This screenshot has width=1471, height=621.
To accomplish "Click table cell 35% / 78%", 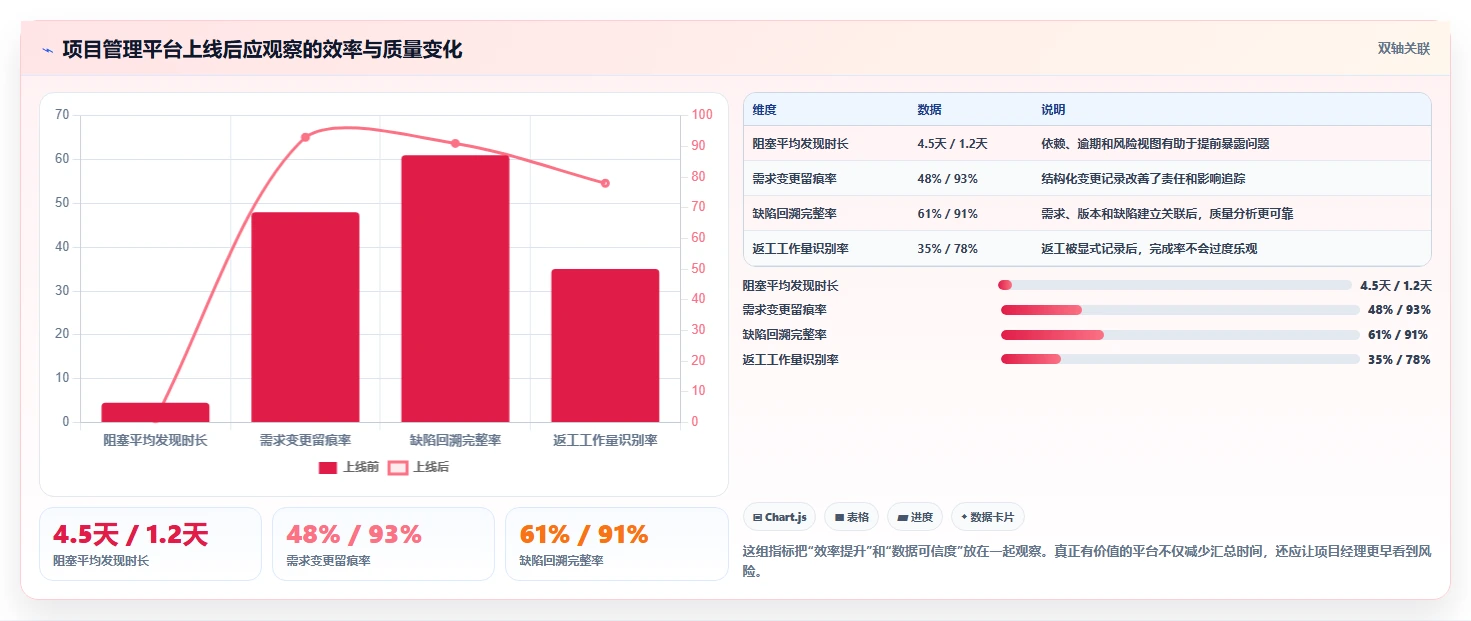I will click(947, 249).
